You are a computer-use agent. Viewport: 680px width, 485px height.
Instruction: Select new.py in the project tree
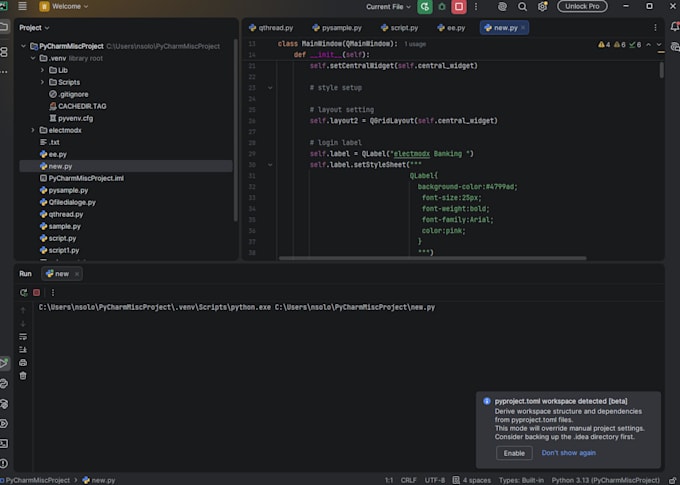pos(126,166)
